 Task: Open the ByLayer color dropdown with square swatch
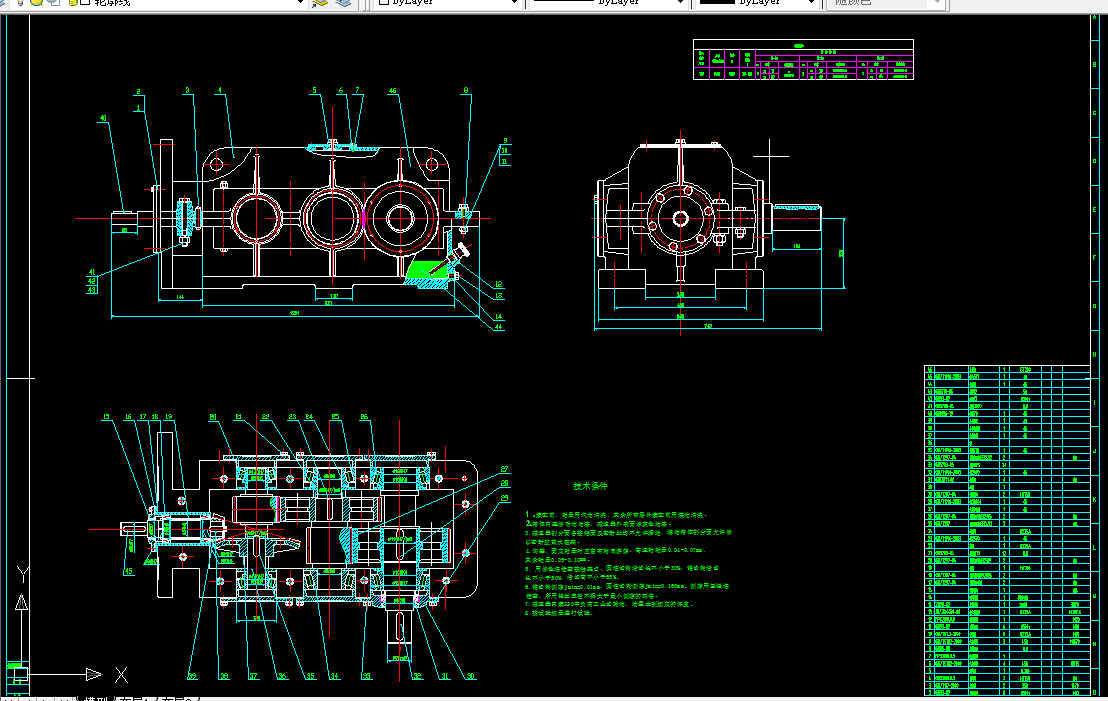click(448, 3)
